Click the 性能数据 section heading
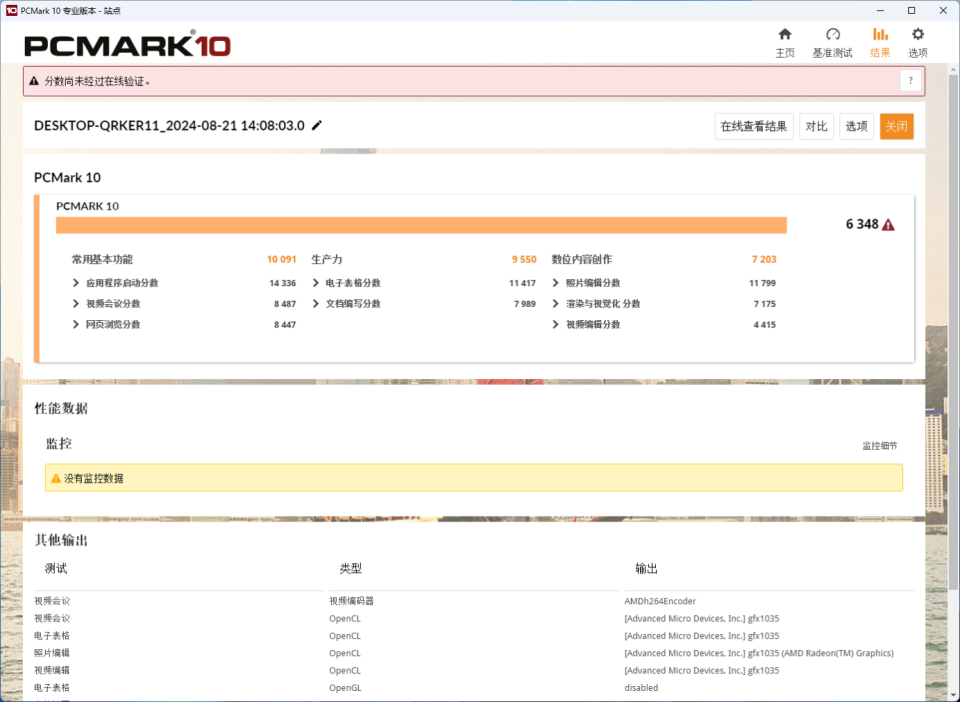960x702 pixels. (61, 408)
